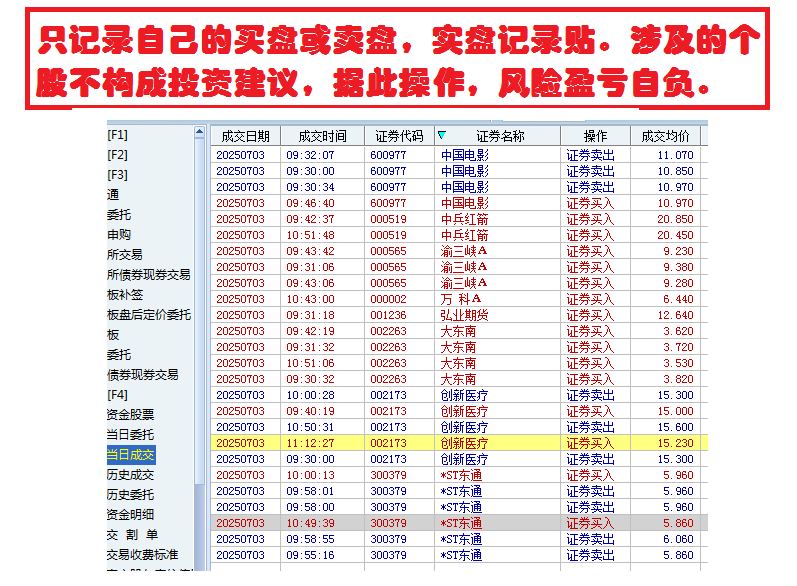The image size is (797, 586).
Task: Select 所债券现券交易 sidebar entry
Action: [x=148, y=274]
